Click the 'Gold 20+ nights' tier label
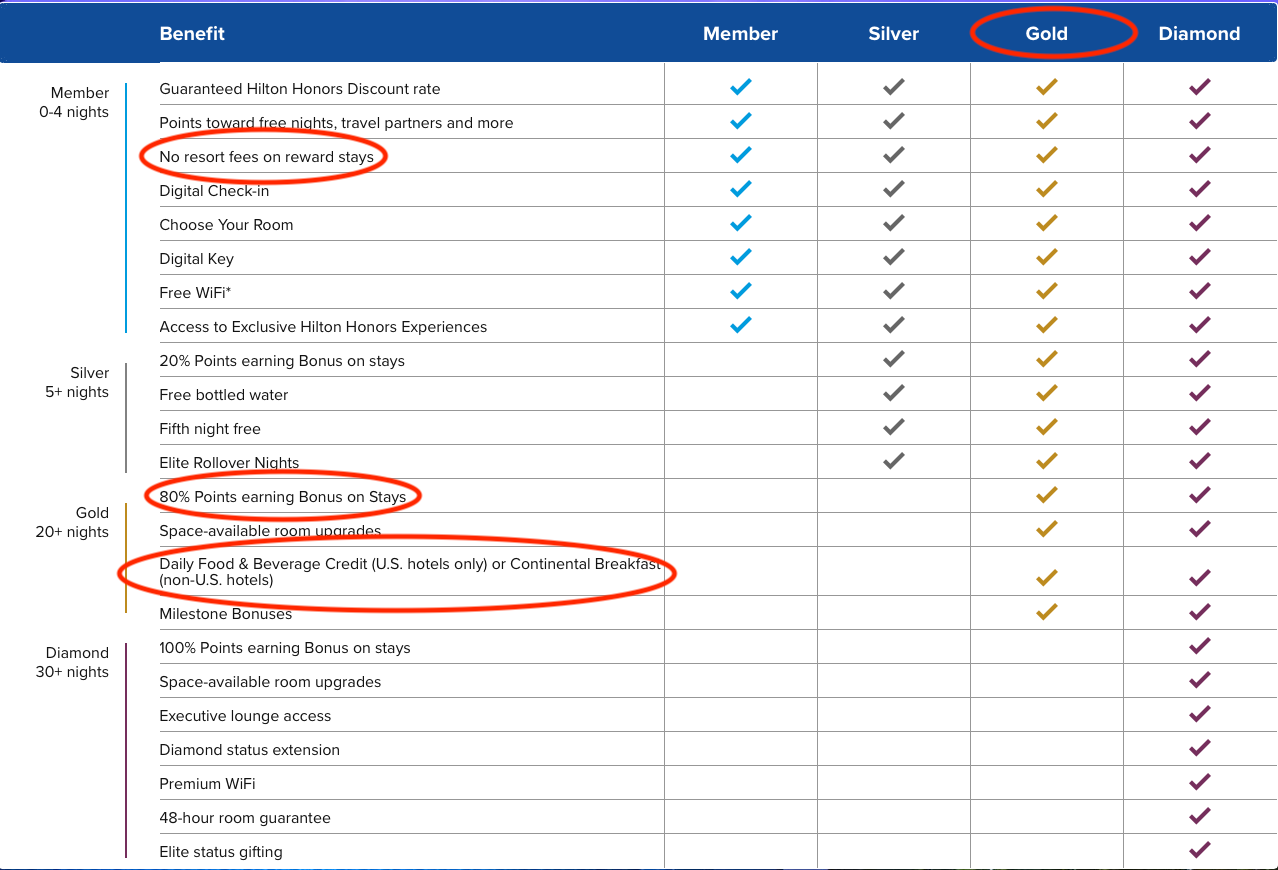Screen dimensions: 1278x870 (72, 522)
